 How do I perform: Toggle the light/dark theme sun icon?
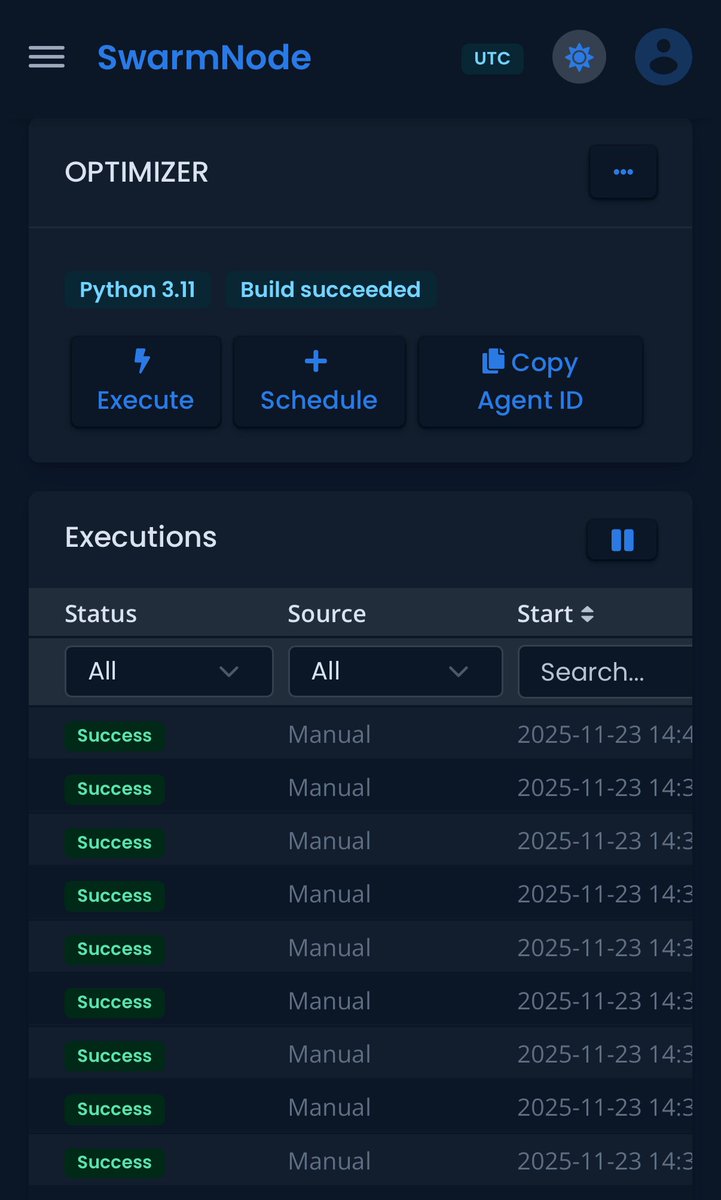(579, 57)
